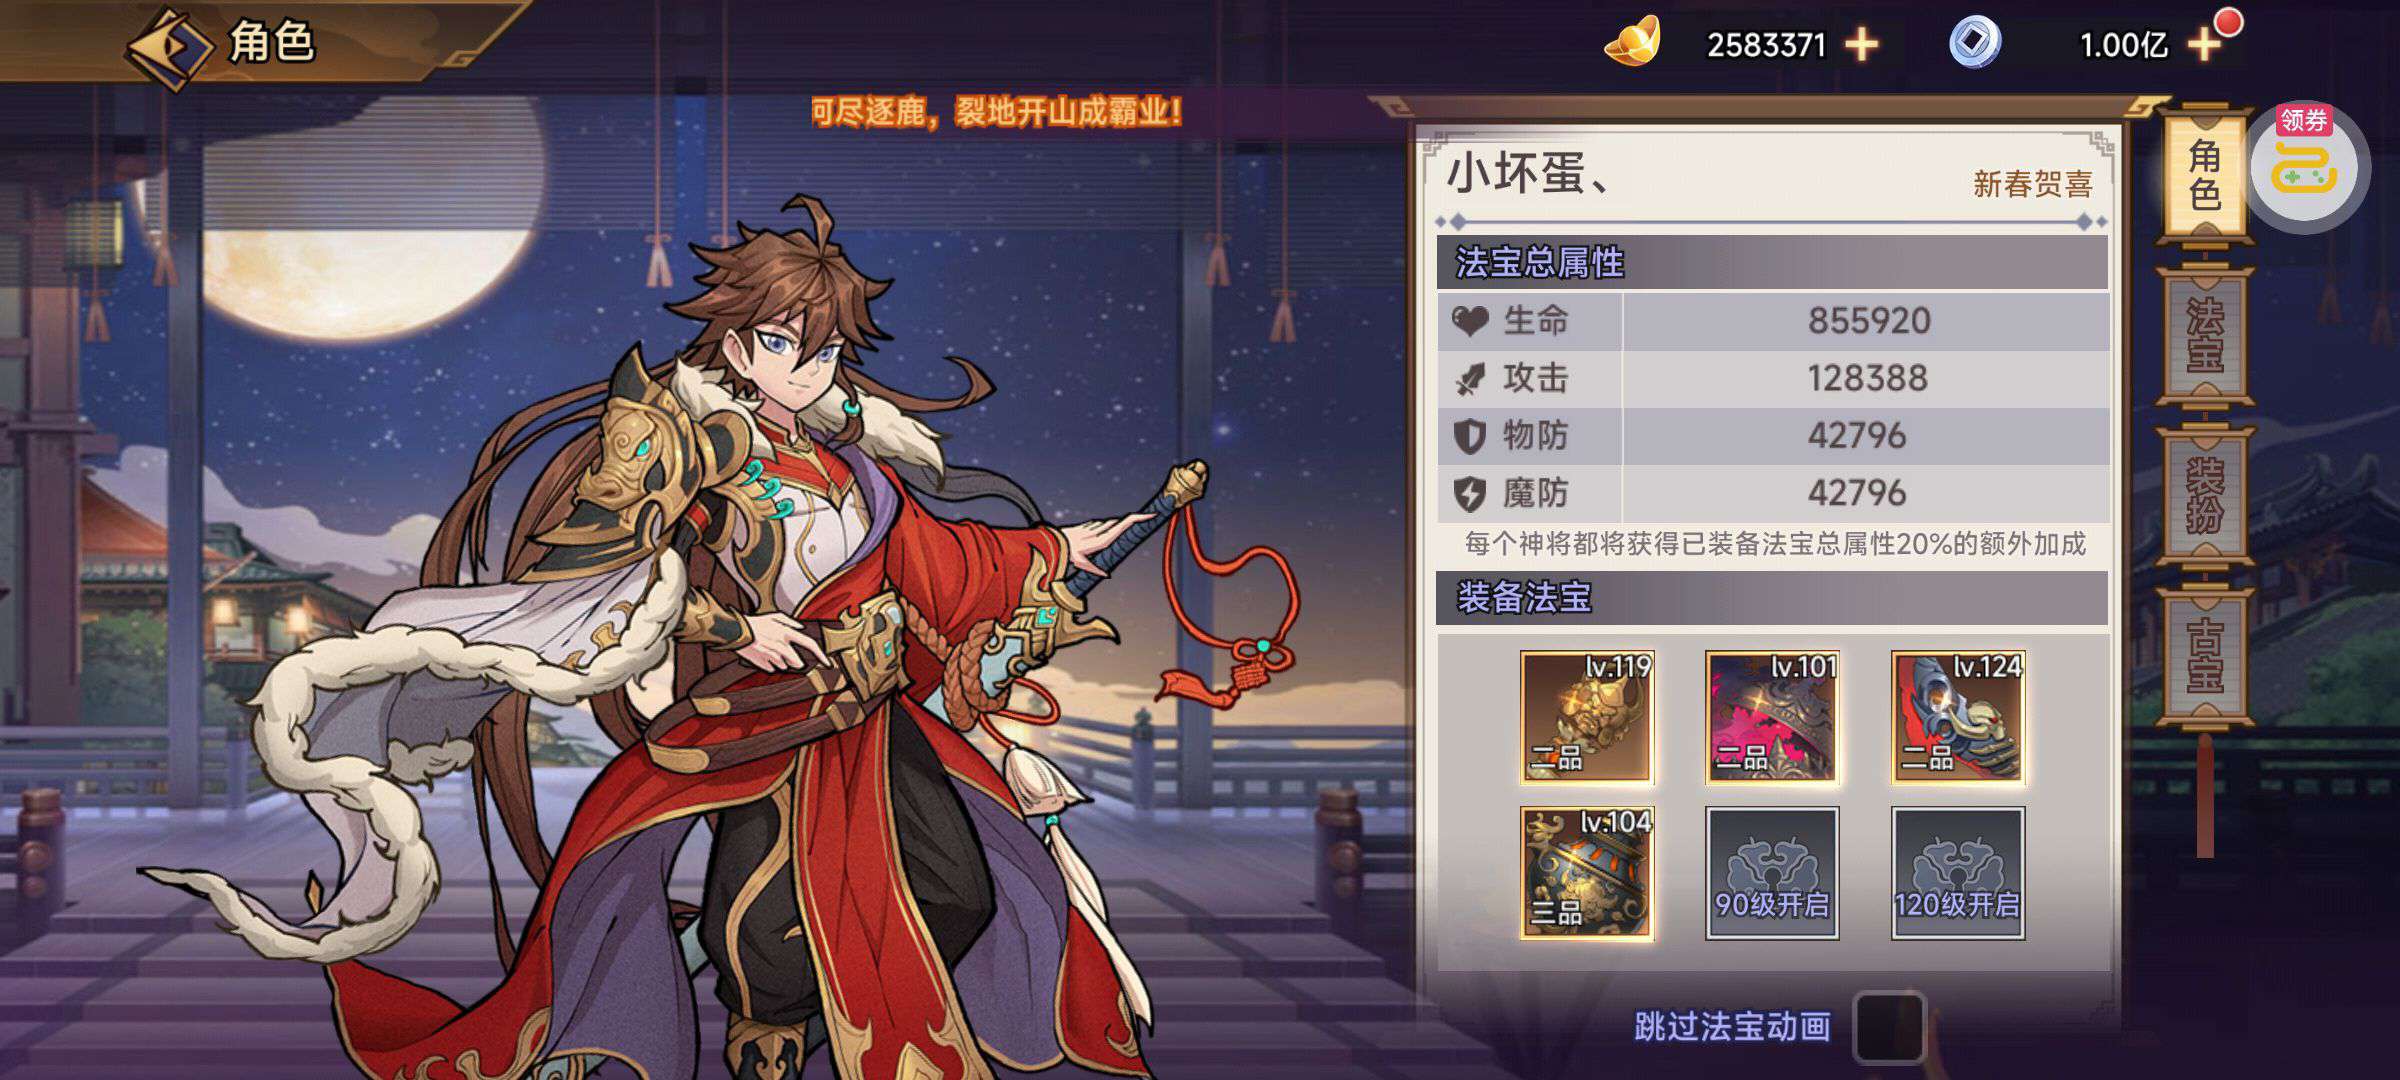The image size is (2400, 1080).
Task: Toggle the 跳过法宝动画 checkbox
Action: click(1888, 1027)
